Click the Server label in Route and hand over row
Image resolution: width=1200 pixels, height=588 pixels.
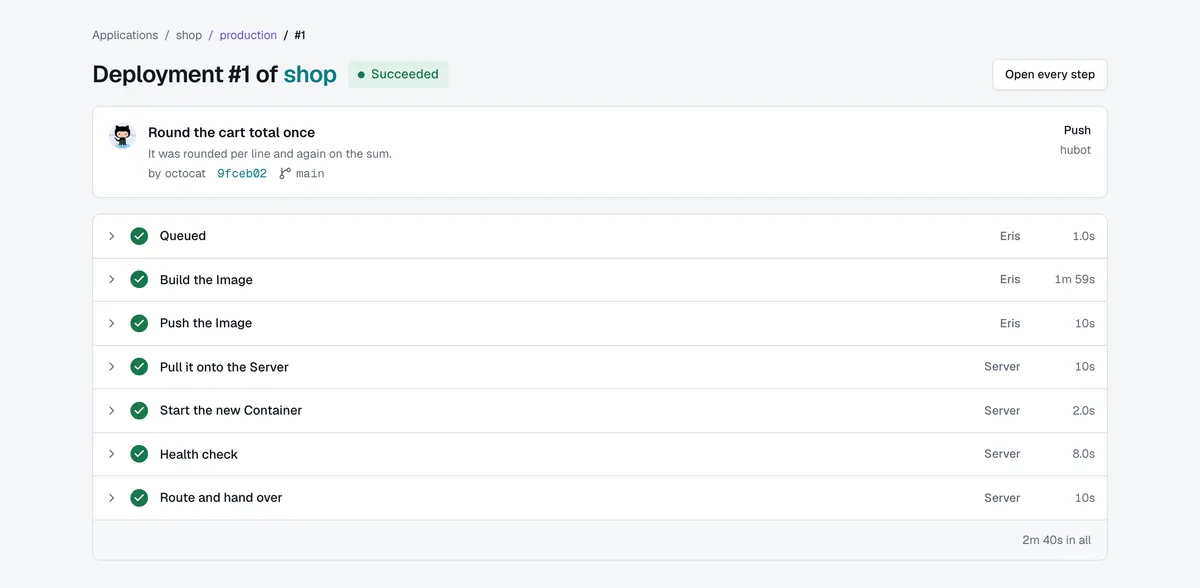pyautogui.click(x=1002, y=497)
